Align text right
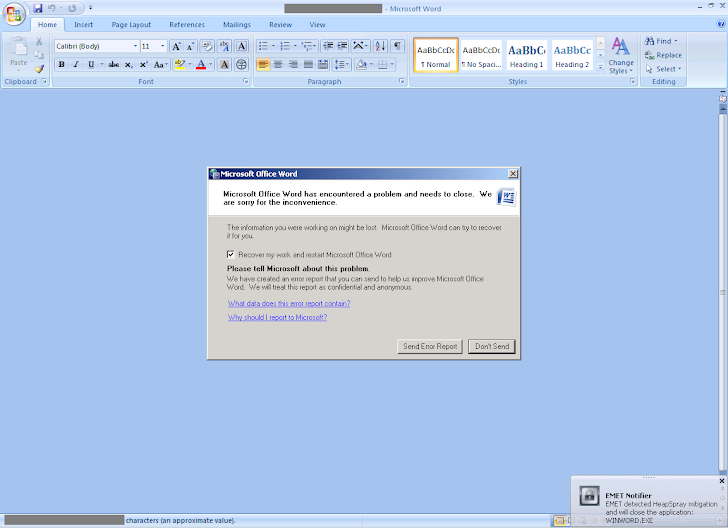Image resolution: width=728 pixels, height=528 pixels. tap(293, 65)
